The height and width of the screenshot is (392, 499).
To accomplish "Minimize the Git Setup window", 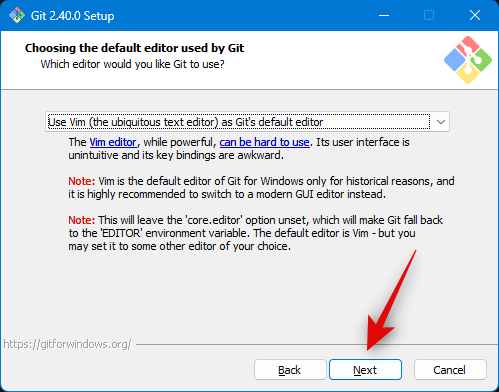I will click(x=384, y=15).
